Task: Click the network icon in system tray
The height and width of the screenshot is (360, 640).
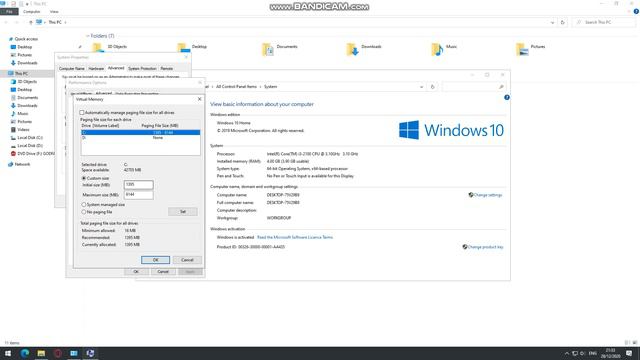Action: click(575, 353)
